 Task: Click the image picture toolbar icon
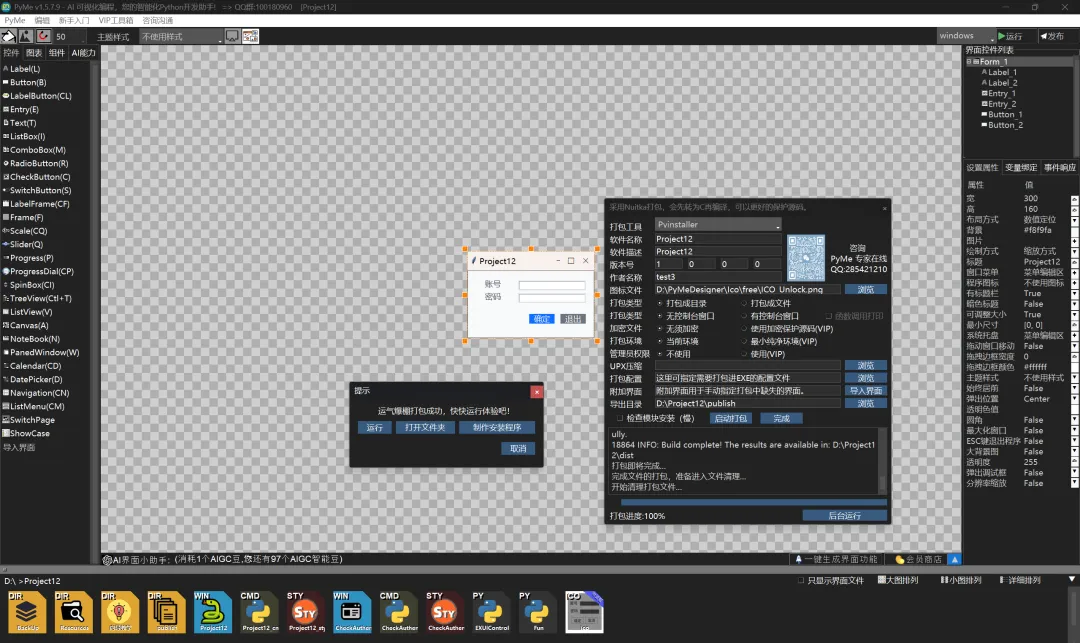(25, 36)
